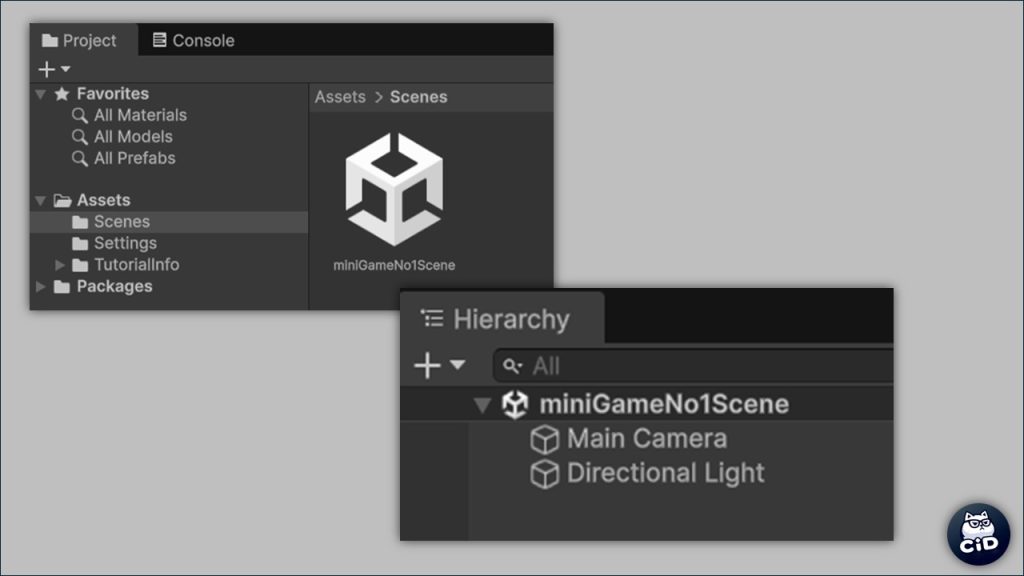1024x576 pixels.
Task: Click the Scenes folder icon
Action: (80, 222)
